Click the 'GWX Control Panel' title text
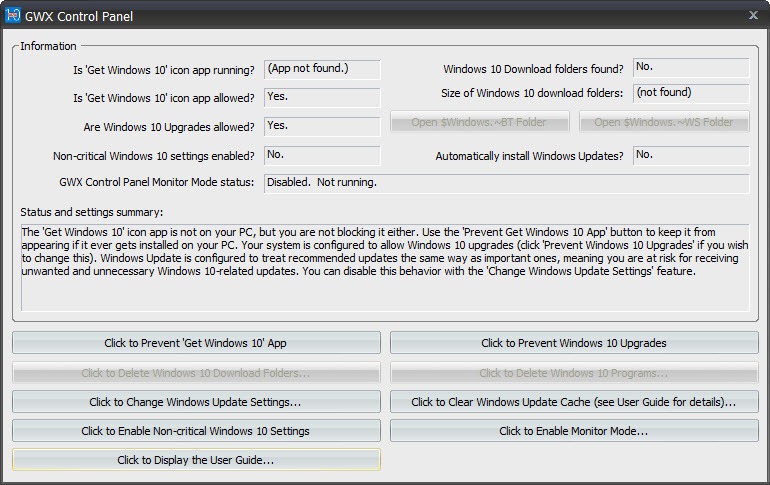The height and width of the screenshot is (485, 770). pos(79,16)
